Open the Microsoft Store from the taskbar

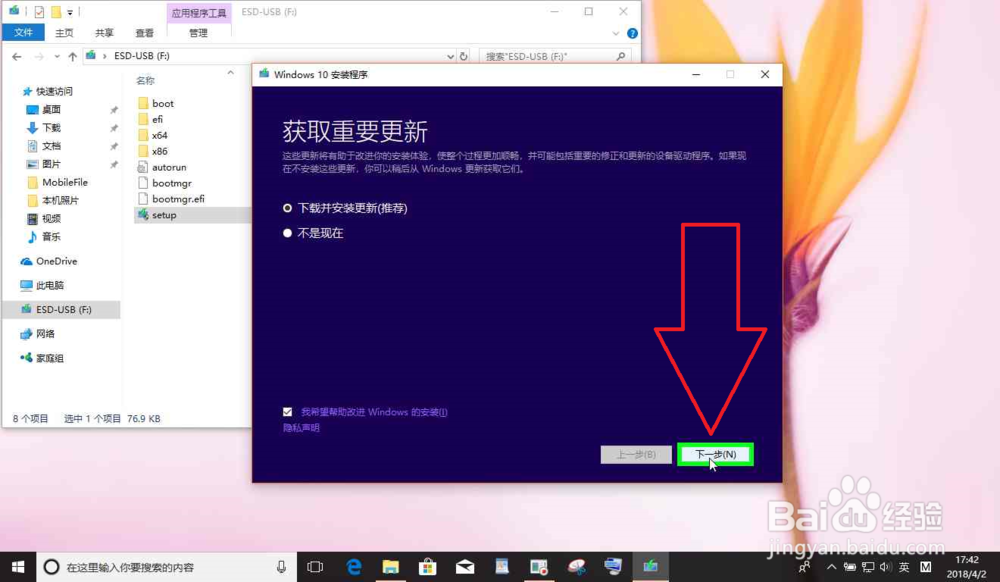pos(428,566)
